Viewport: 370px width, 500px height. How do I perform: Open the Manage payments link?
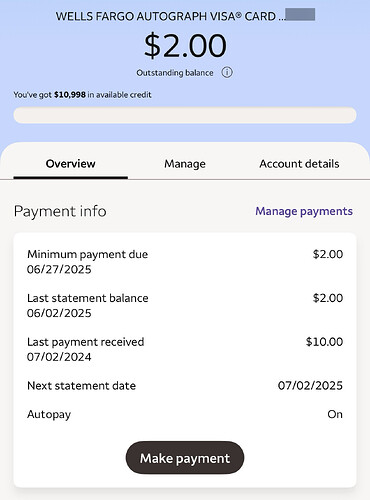click(x=304, y=211)
